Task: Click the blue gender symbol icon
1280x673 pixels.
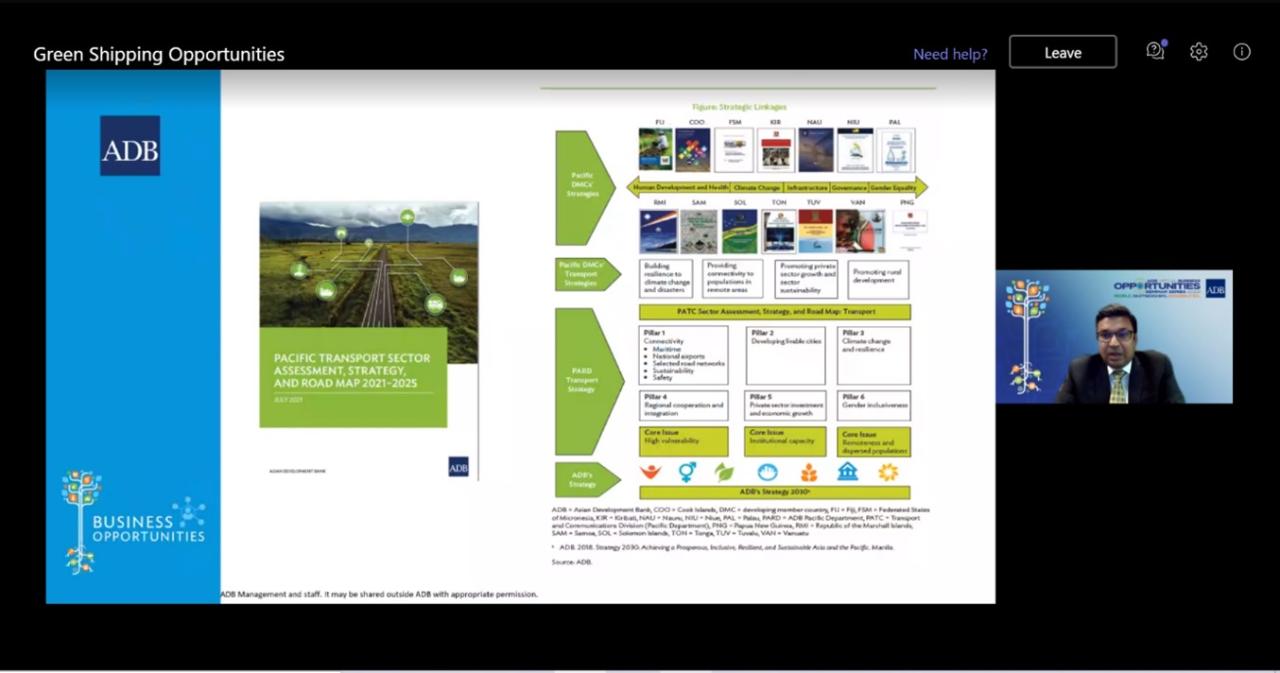Action: pos(687,472)
